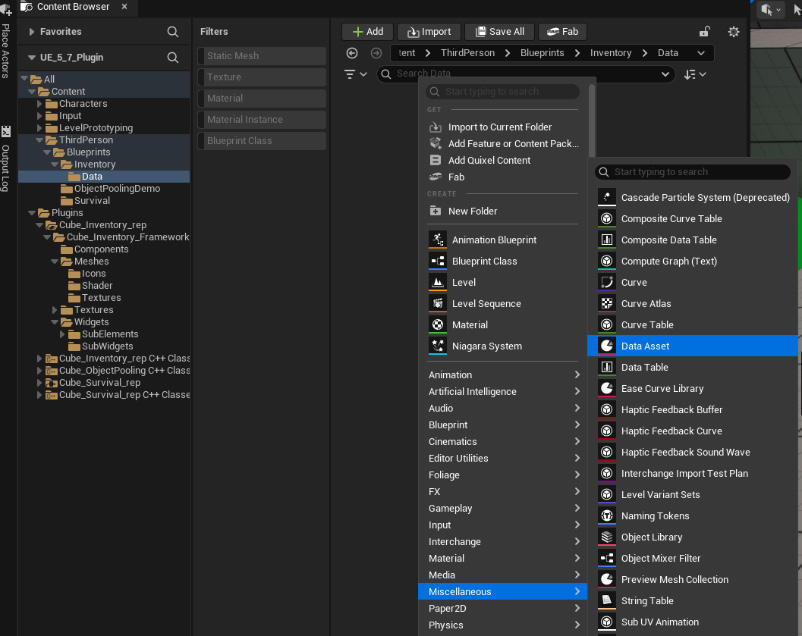Image resolution: width=802 pixels, height=636 pixels.
Task: Click the Level Sequence icon
Action: (437, 303)
